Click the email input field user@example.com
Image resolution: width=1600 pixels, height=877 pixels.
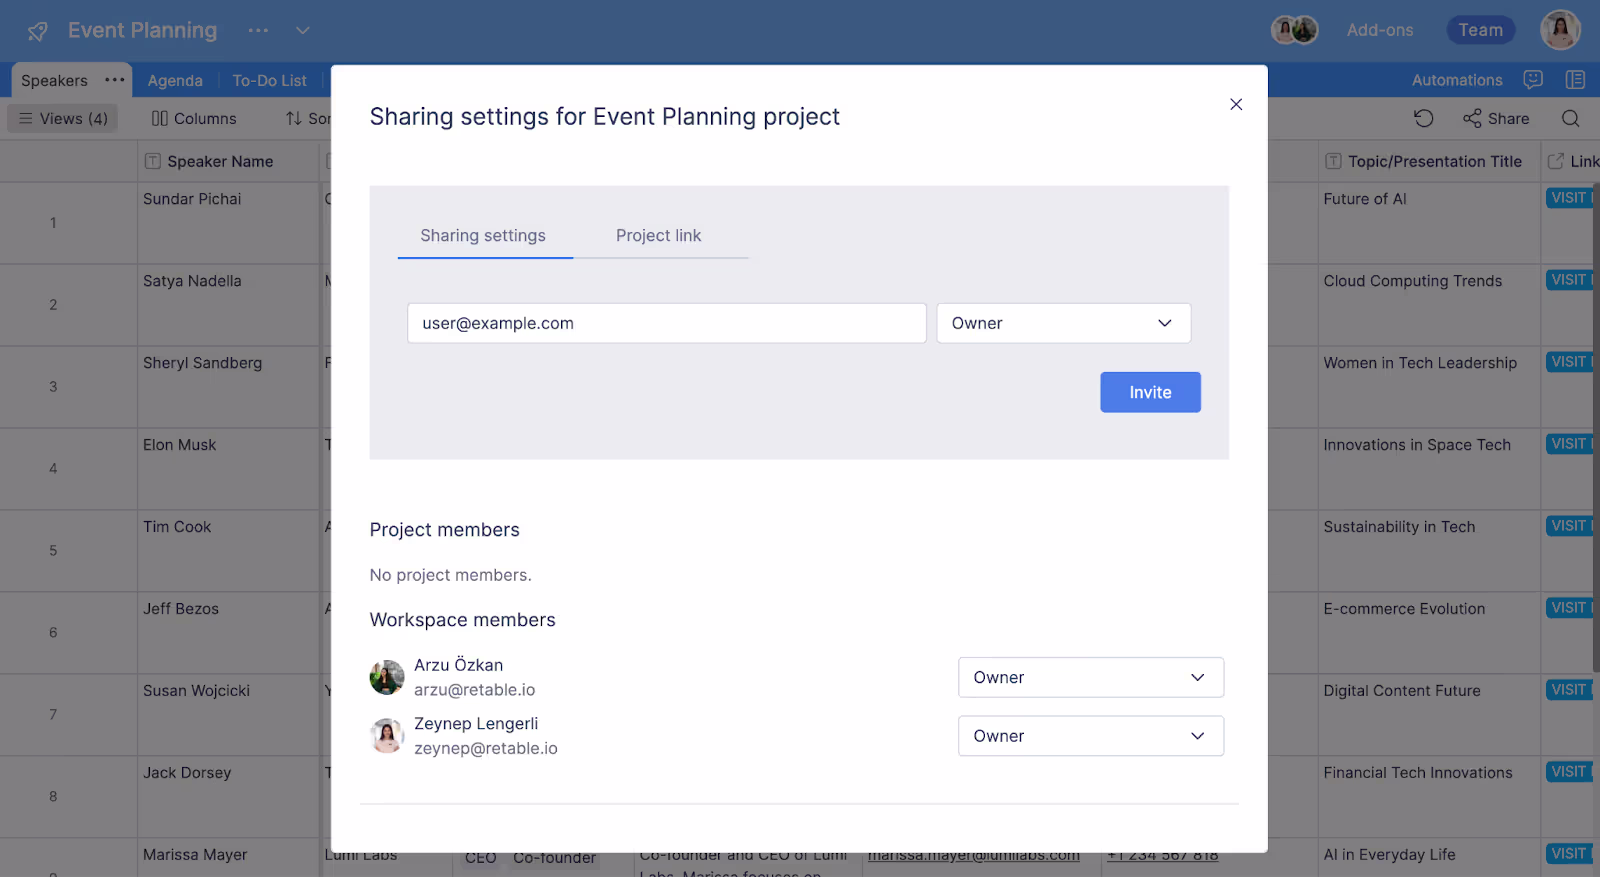(667, 323)
